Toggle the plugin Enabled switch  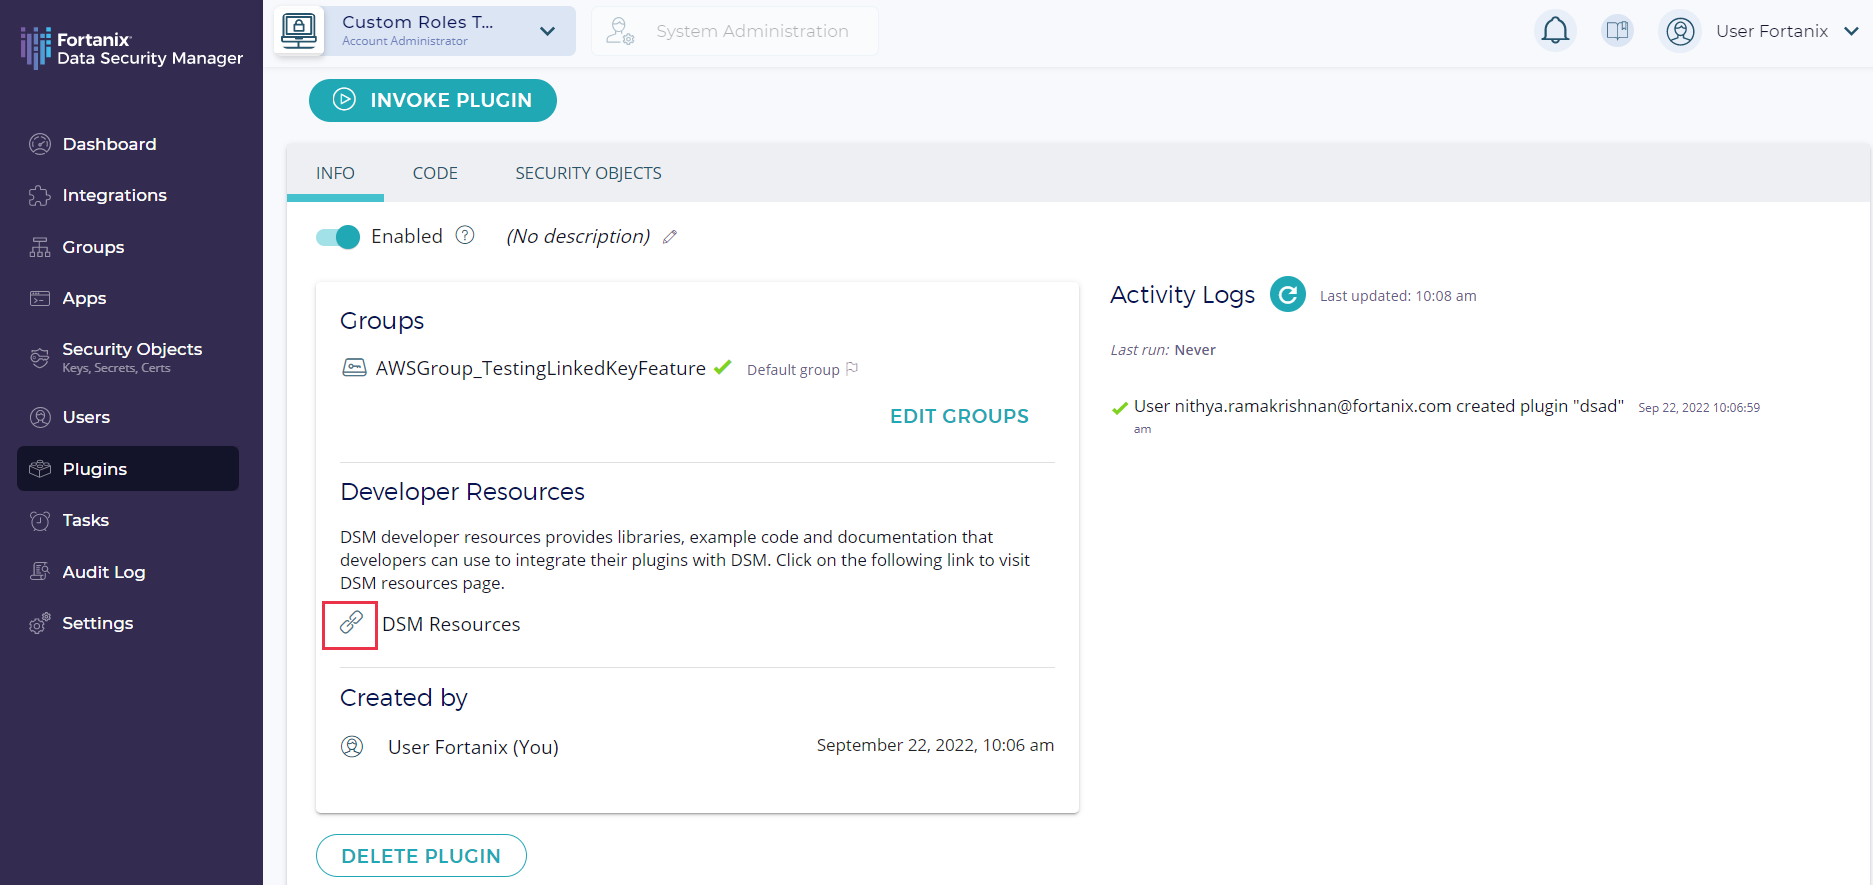click(338, 237)
